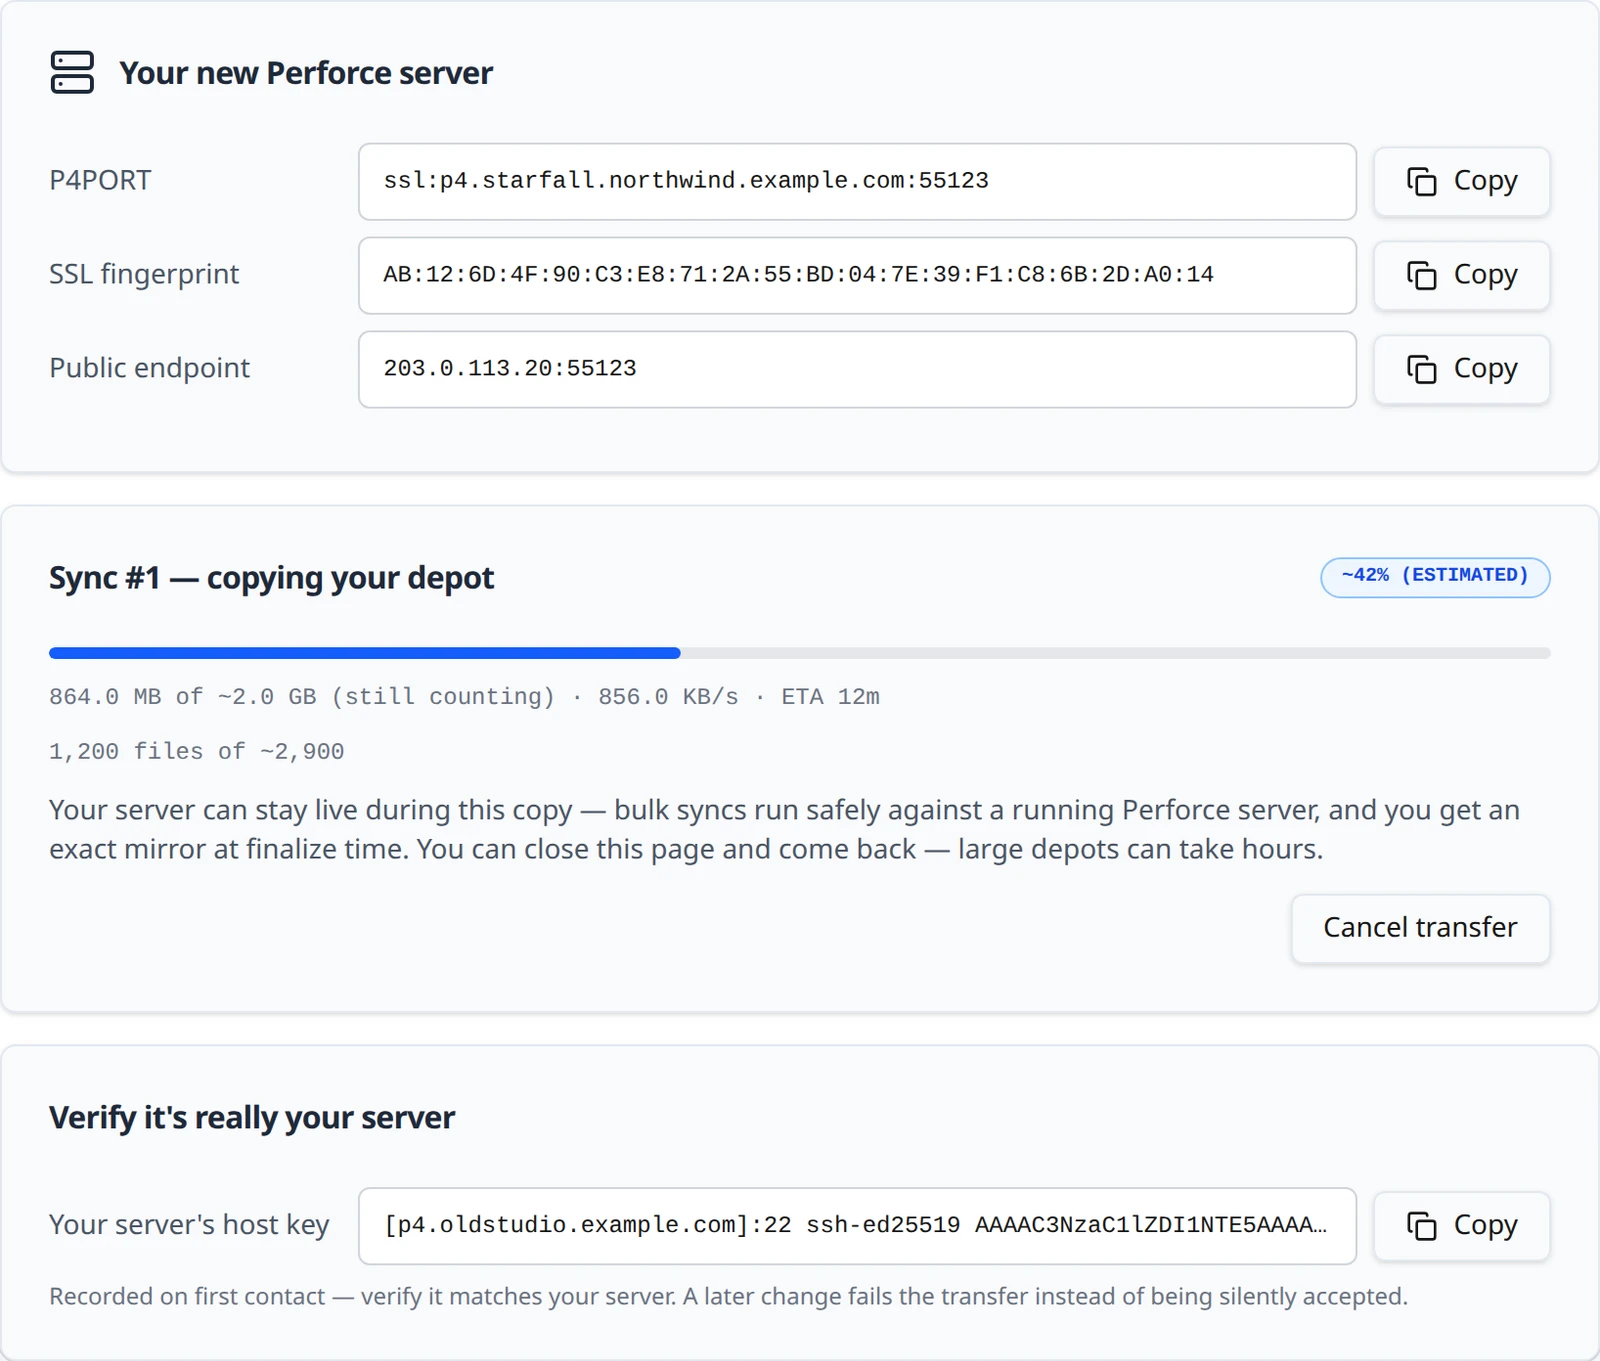Copy your server's host key
1600x1361 pixels.
pos(1461,1225)
